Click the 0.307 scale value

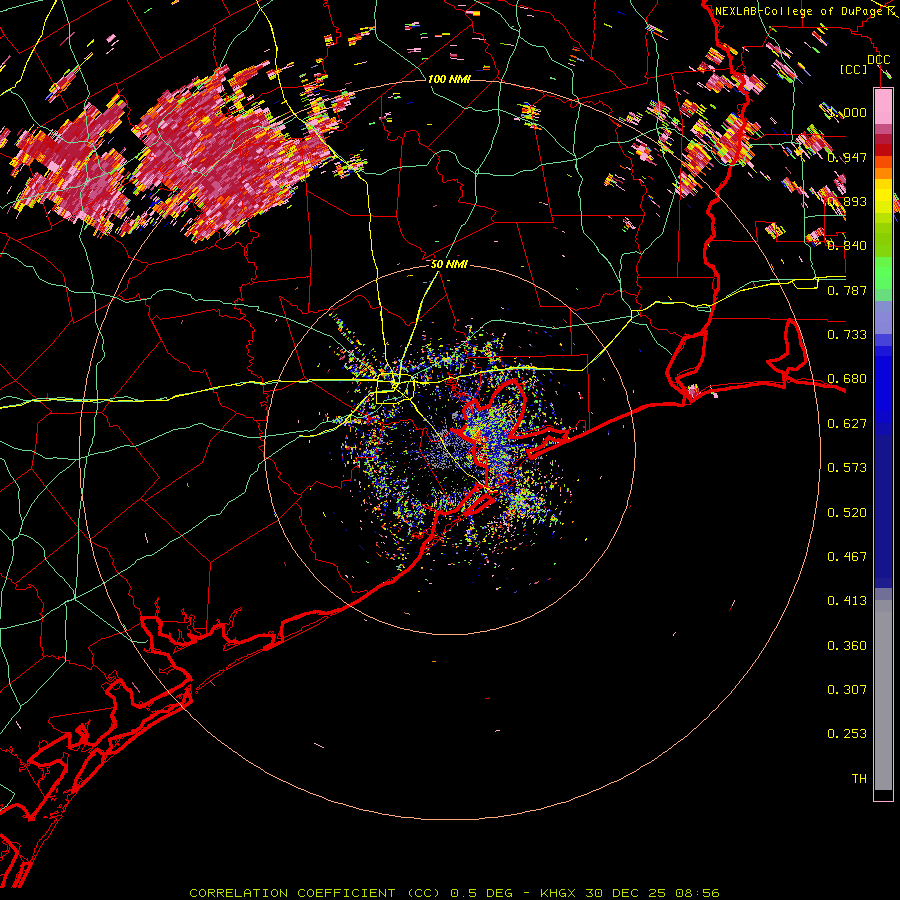click(847, 690)
